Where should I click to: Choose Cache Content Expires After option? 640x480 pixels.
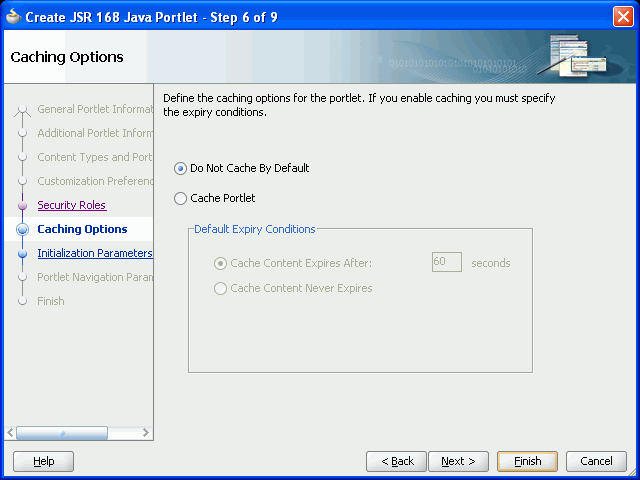pos(220,263)
